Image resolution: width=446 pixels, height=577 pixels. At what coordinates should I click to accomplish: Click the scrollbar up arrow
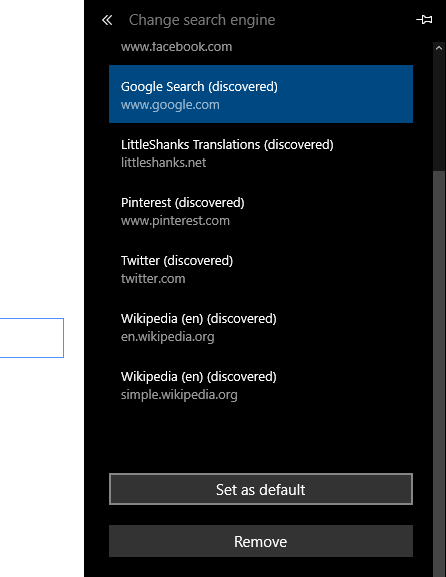(439, 48)
